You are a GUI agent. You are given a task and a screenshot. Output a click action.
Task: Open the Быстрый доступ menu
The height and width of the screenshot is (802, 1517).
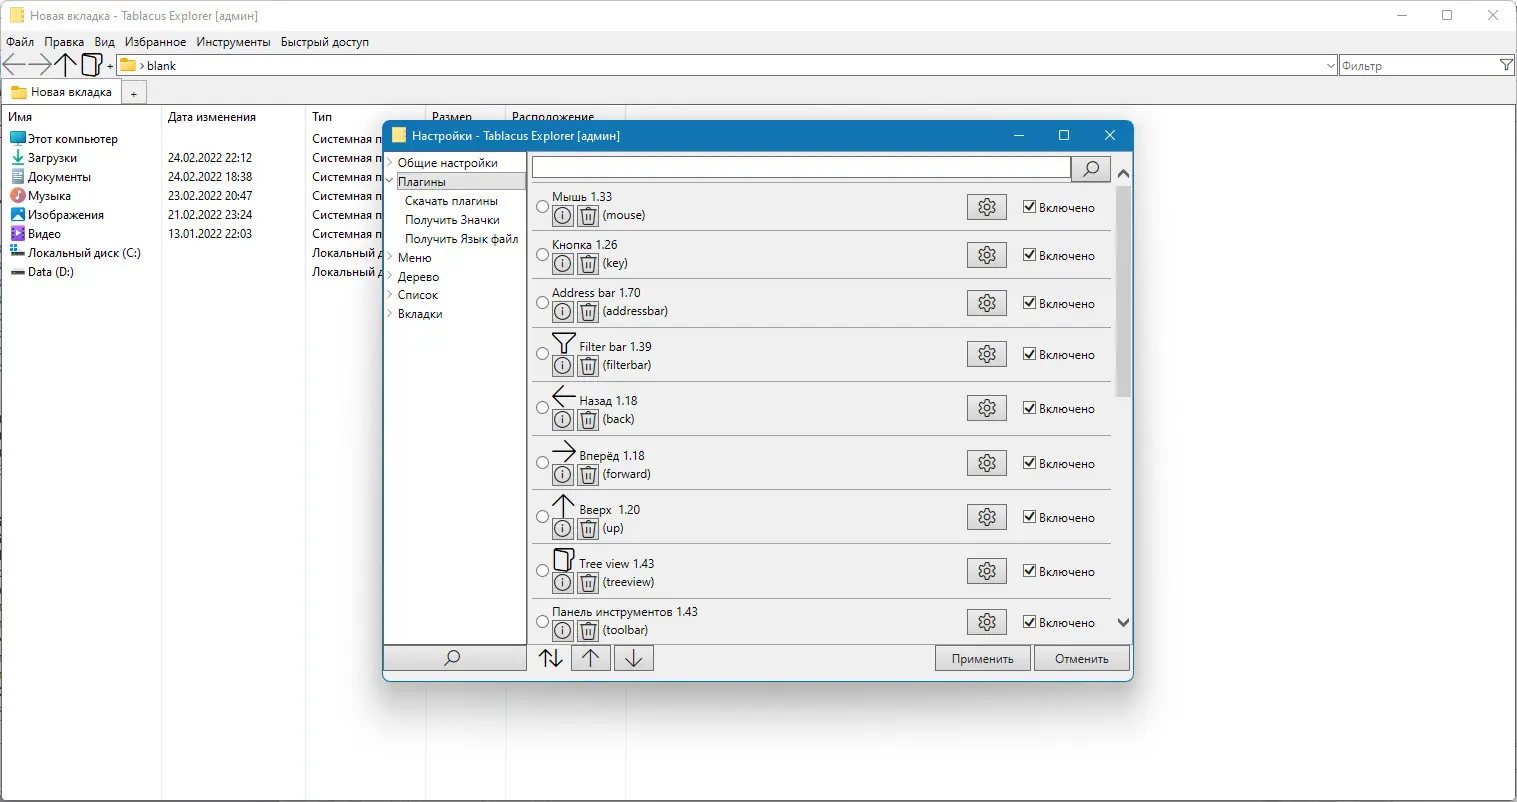tap(325, 42)
